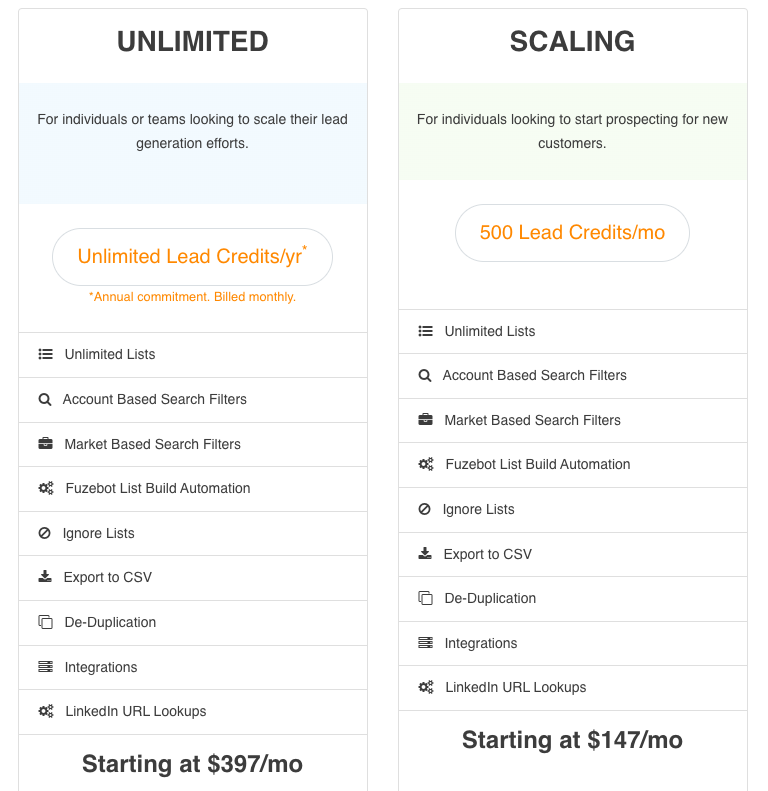The height and width of the screenshot is (791, 768).
Task: Click Market Based Search Filters in the SCALING plan
Action: pyautogui.click(x=532, y=420)
